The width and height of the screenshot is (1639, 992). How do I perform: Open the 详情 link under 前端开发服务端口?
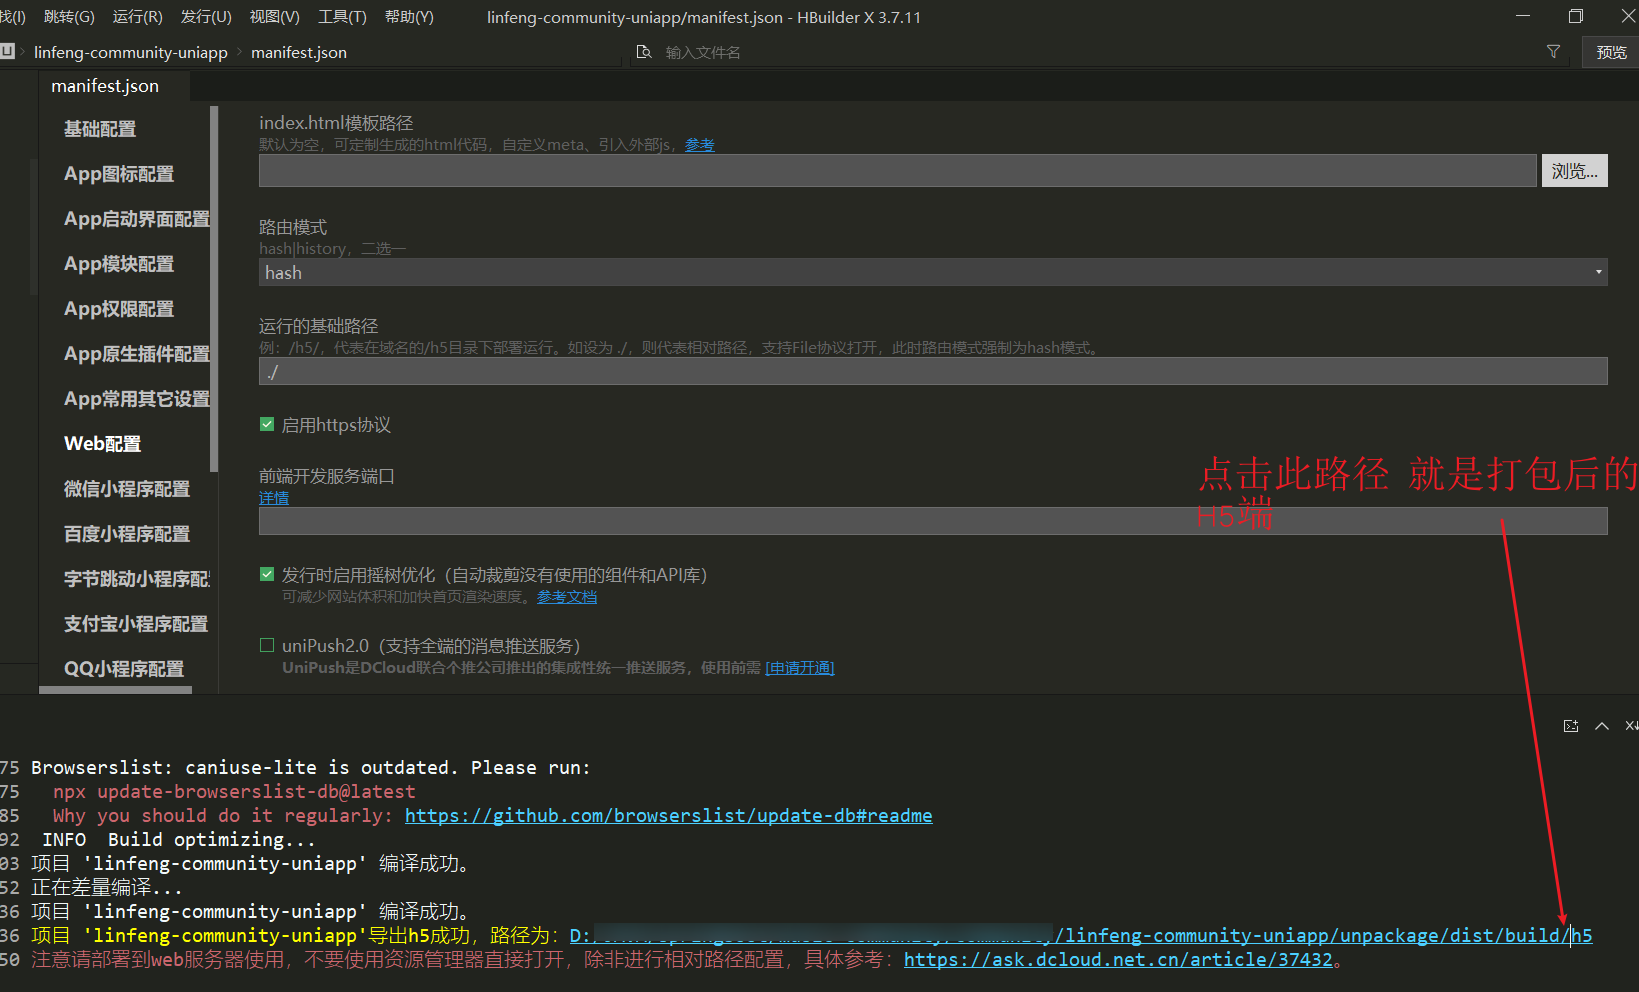pos(274,498)
